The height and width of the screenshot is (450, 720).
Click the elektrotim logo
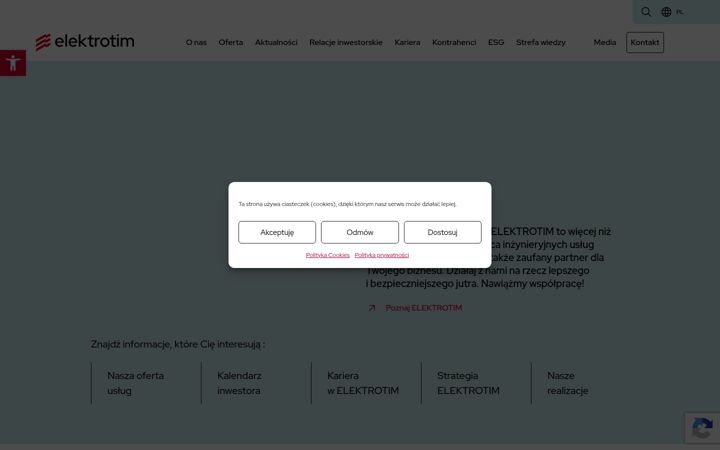[x=85, y=42]
